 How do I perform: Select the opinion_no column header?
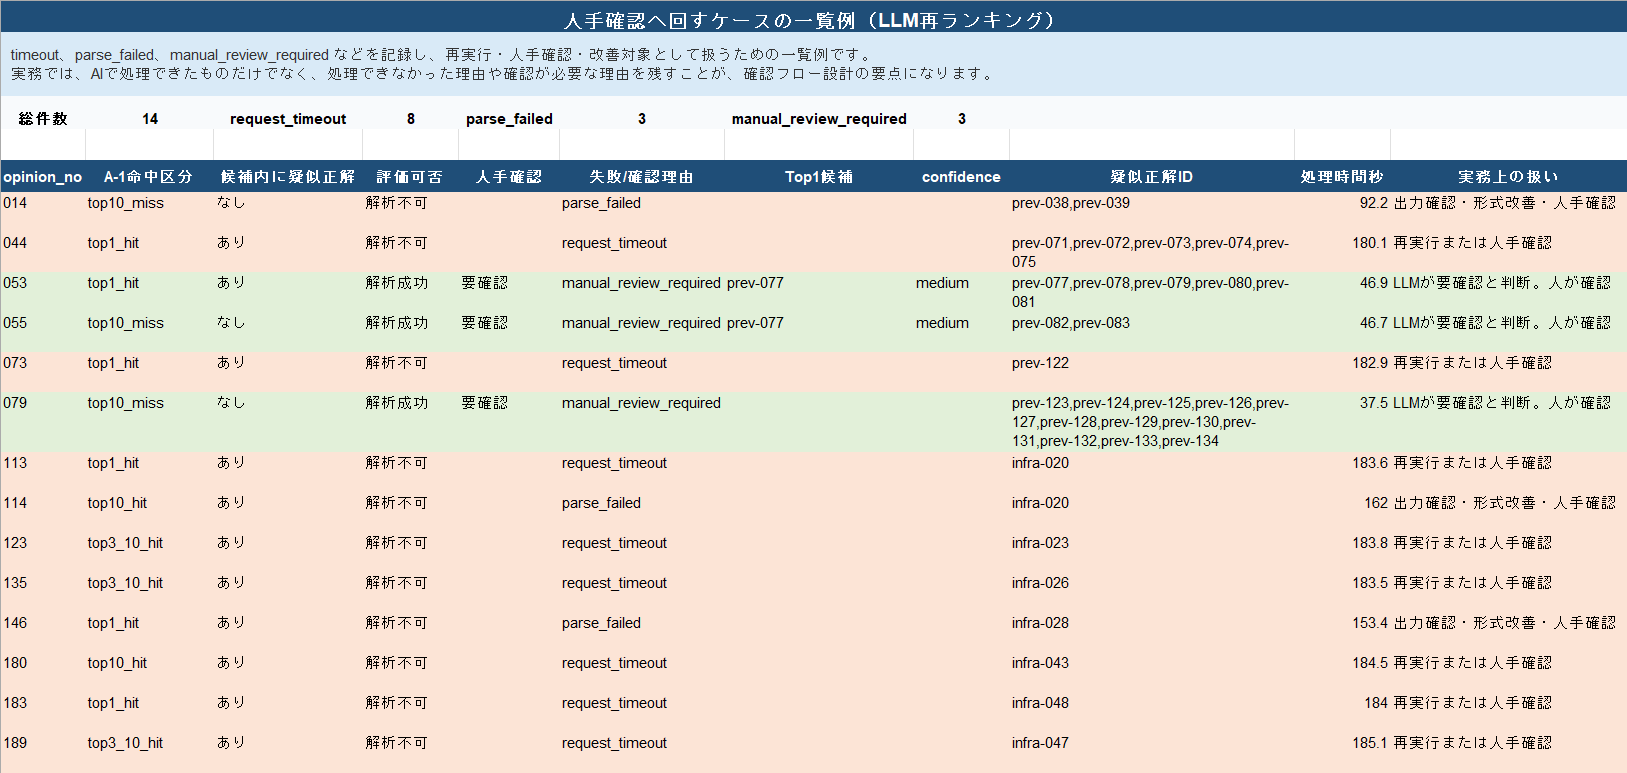pyautogui.click(x=43, y=177)
